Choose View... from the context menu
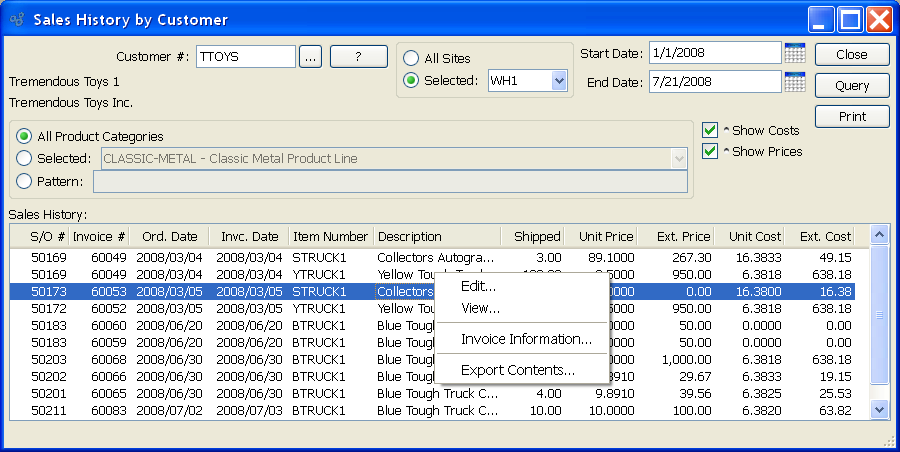 tap(522, 308)
